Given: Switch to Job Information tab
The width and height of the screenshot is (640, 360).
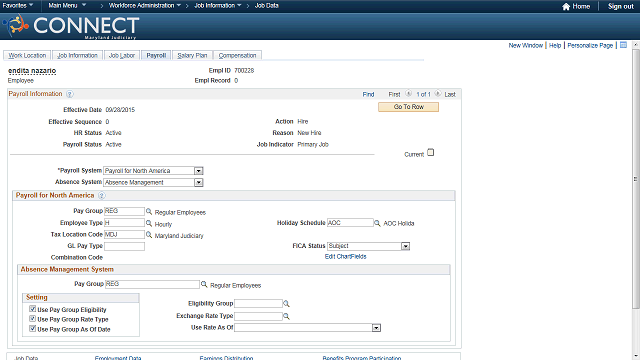Looking at the screenshot, I should [77, 56].
